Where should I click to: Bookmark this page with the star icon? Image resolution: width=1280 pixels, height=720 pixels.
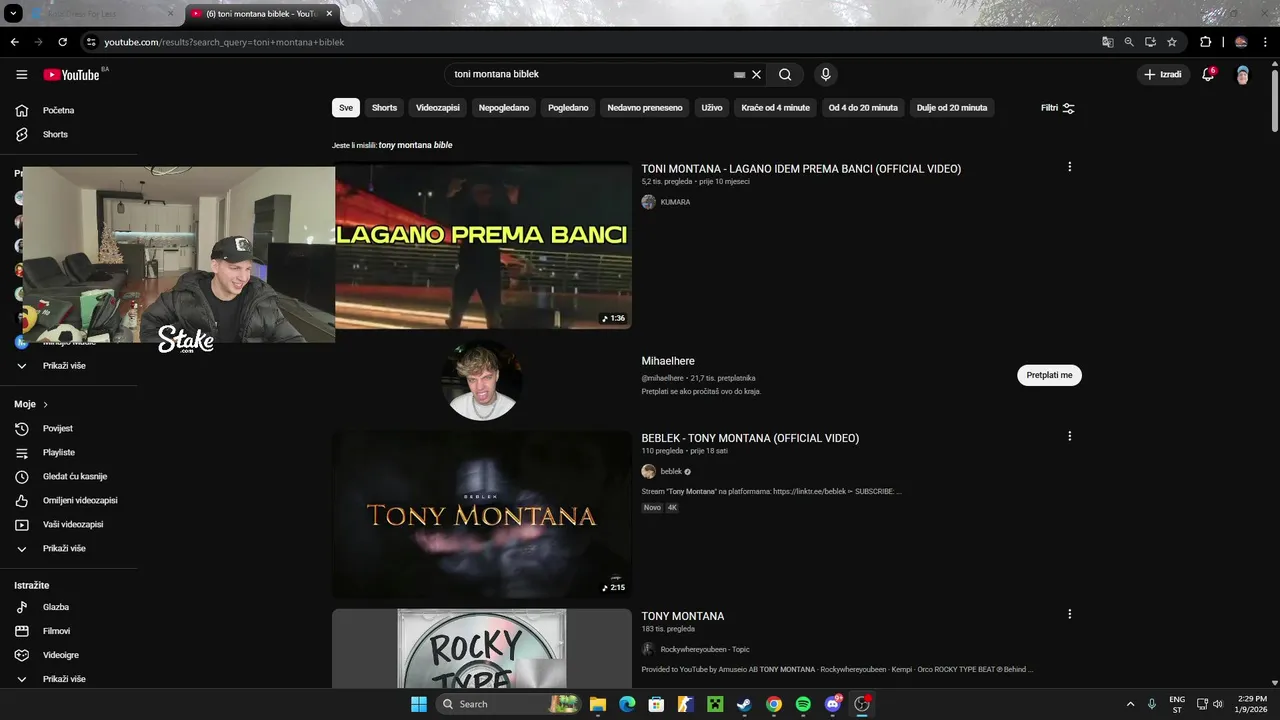tap(1172, 42)
